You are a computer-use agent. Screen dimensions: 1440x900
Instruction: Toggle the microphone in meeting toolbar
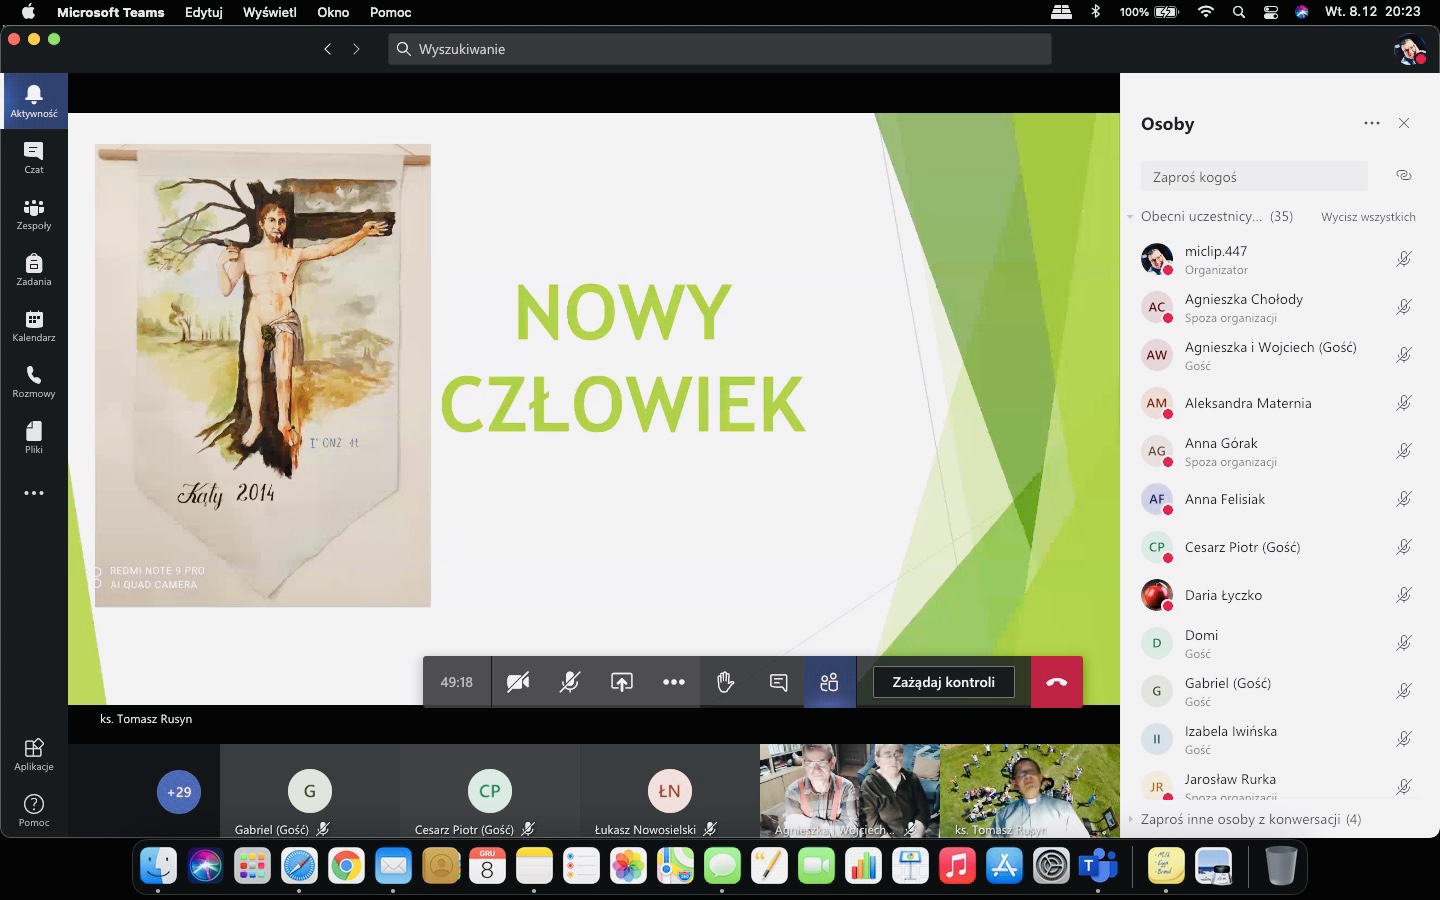570,682
